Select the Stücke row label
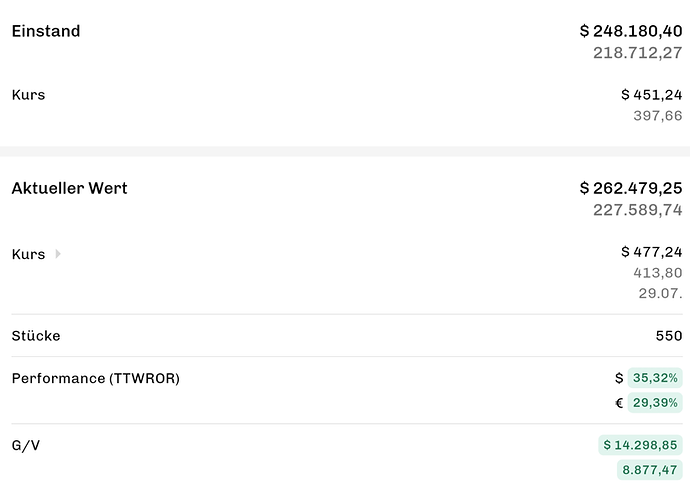 click(36, 336)
